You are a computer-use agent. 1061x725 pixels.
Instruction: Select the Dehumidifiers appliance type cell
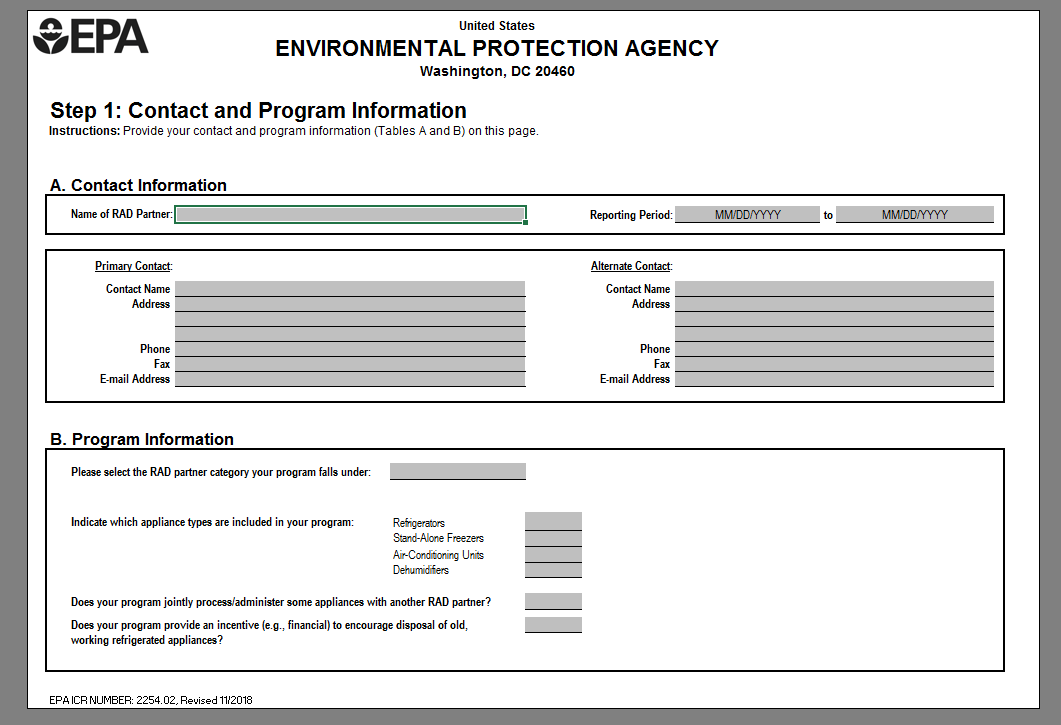tap(553, 570)
